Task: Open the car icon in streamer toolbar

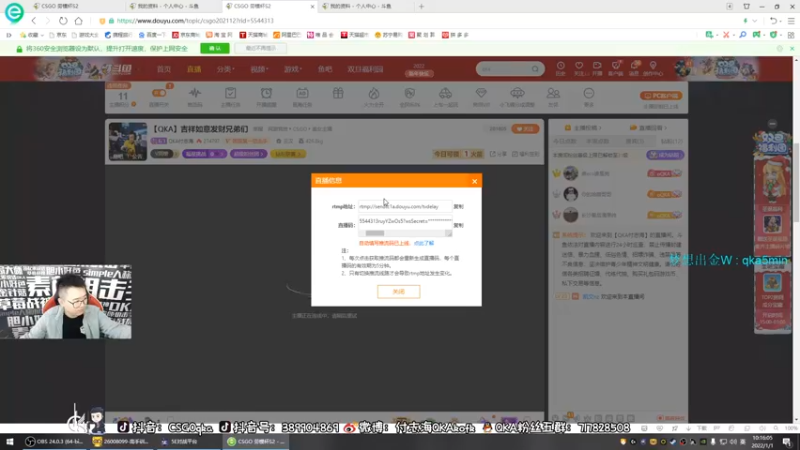Action: pyautogui.click(x=445, y=93)
